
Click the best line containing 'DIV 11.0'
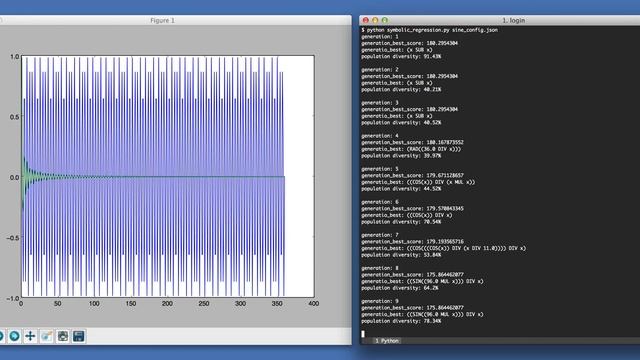coord(444,248)
